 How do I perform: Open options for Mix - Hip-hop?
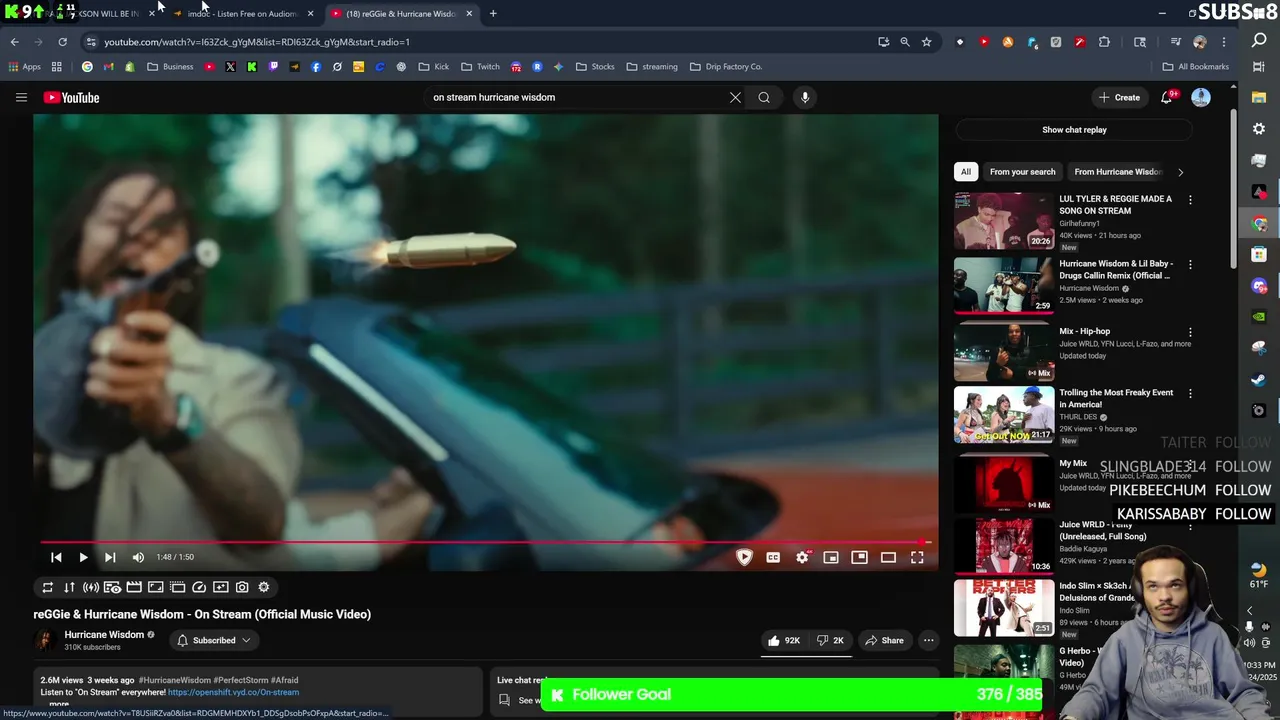click(x=1190, y=332)
